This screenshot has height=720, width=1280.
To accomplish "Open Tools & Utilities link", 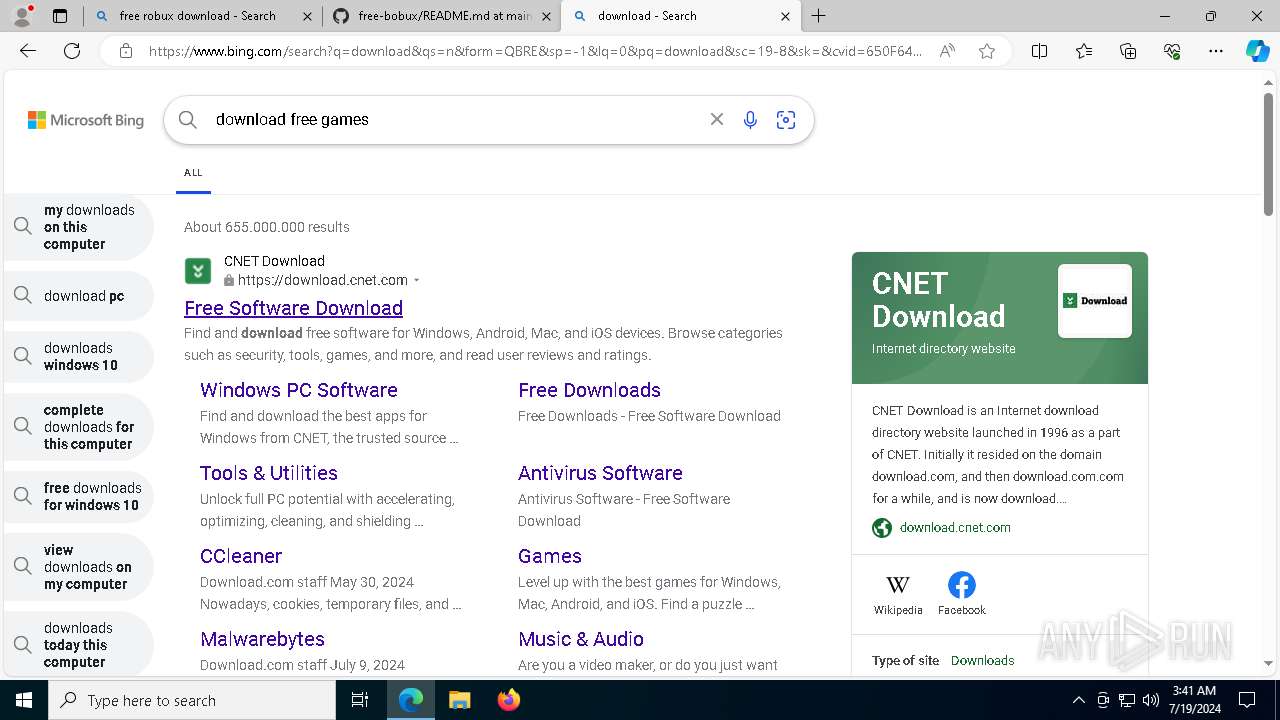I will 269,473.
